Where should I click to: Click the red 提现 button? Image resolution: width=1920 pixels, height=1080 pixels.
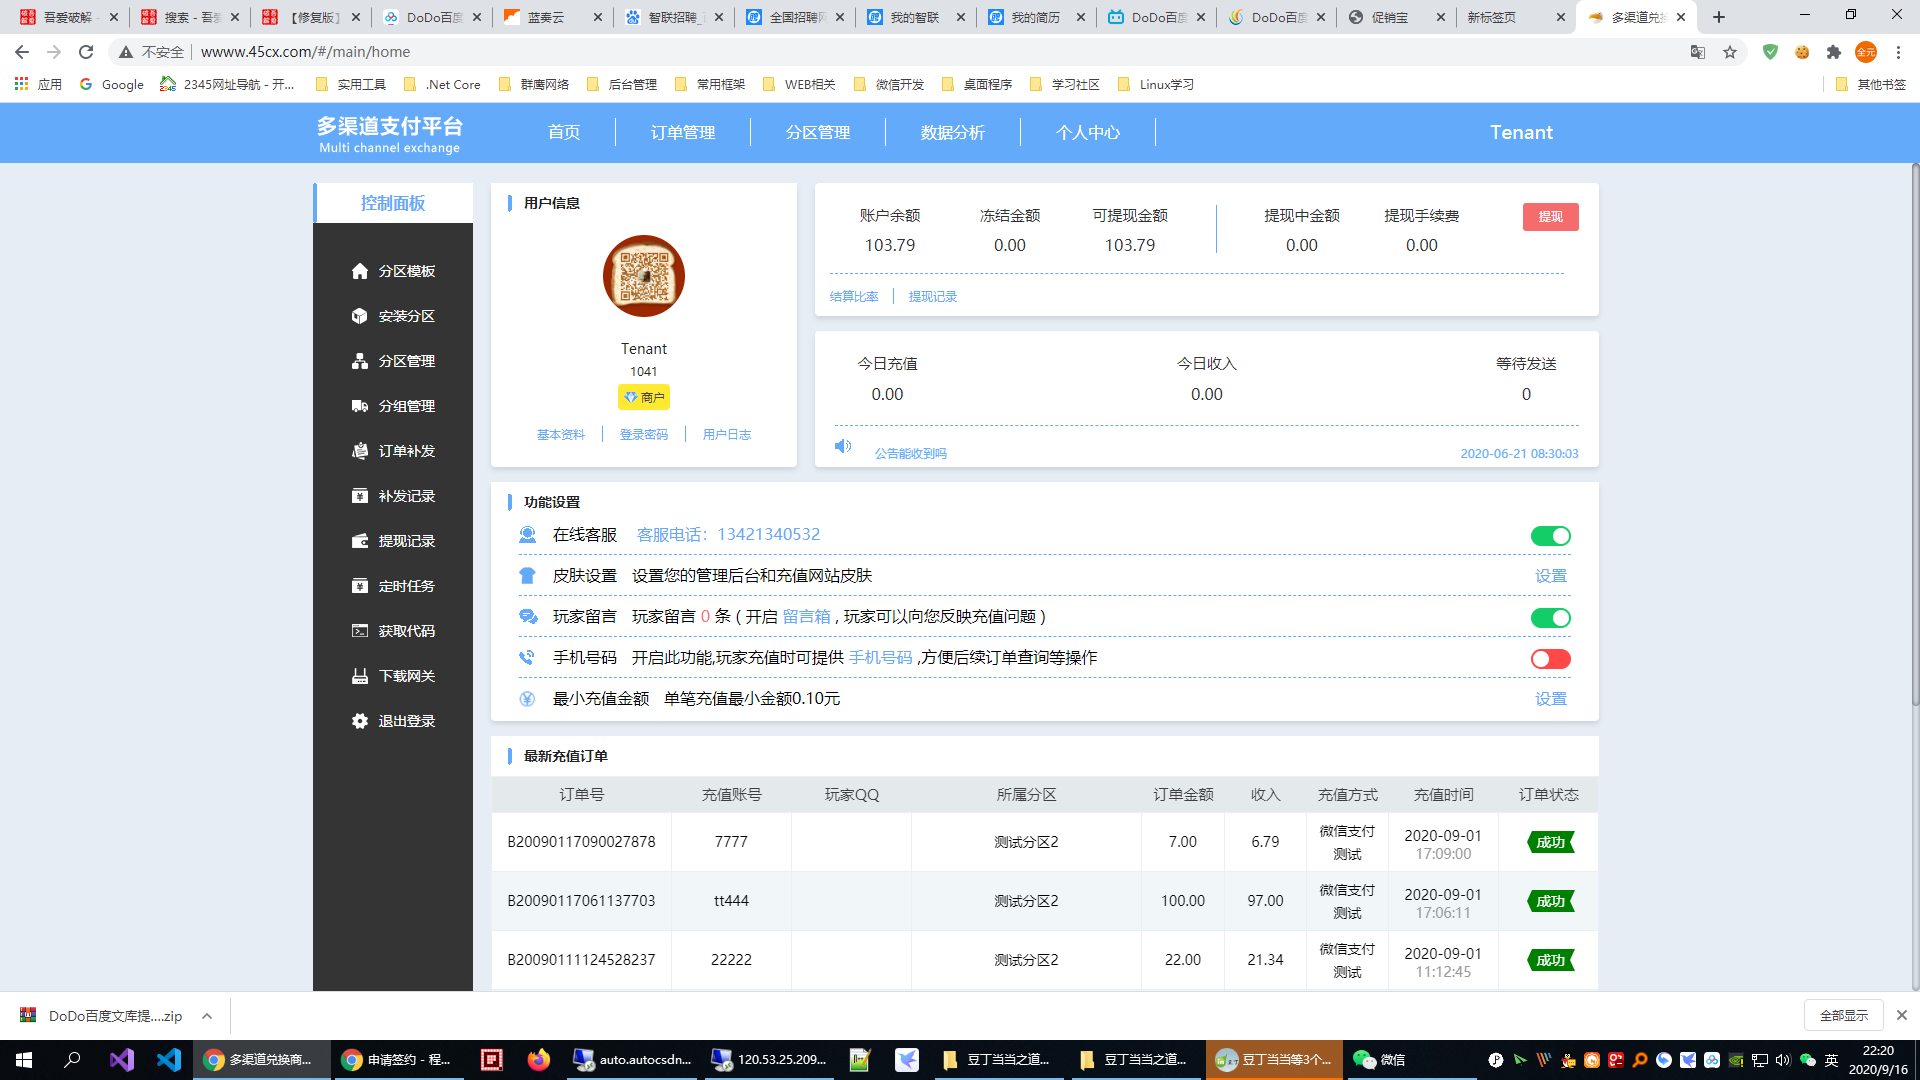coord(1551,217)
